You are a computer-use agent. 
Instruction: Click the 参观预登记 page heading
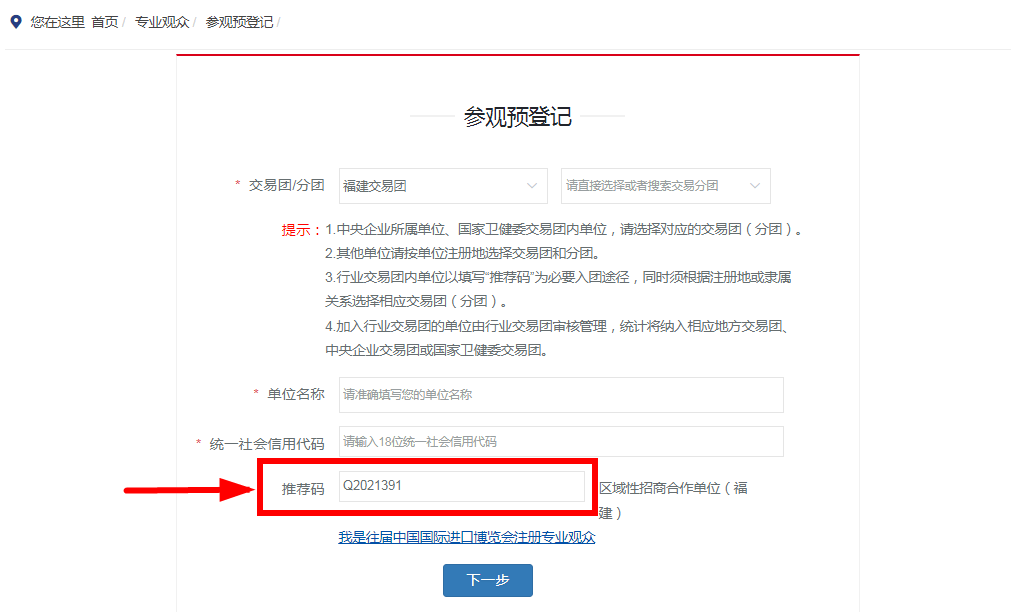pos(517,117)
